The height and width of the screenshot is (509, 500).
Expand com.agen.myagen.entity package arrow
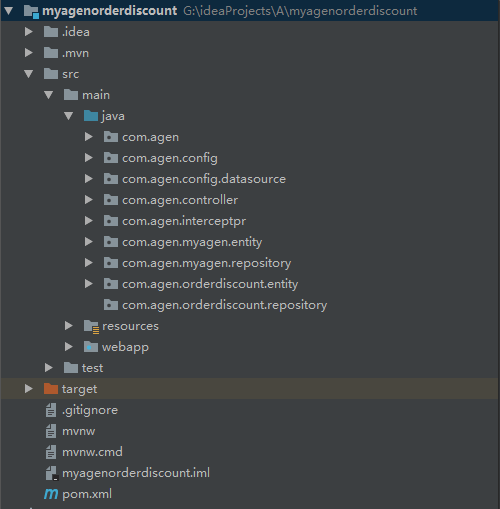tap(88, 242)
